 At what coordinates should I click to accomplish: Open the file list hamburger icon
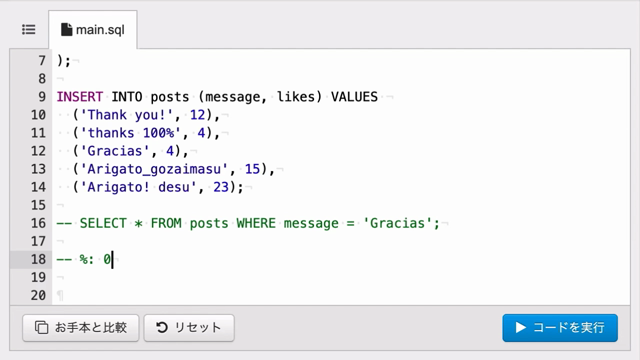click(29, 29)
